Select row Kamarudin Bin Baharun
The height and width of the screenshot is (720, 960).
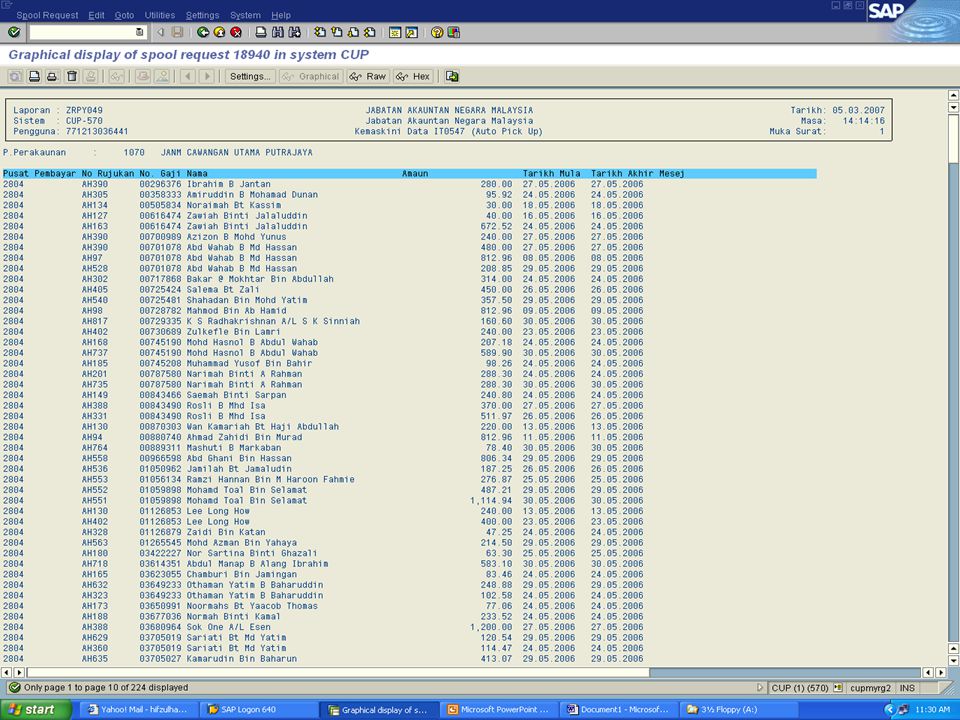[x=323, y=659]
